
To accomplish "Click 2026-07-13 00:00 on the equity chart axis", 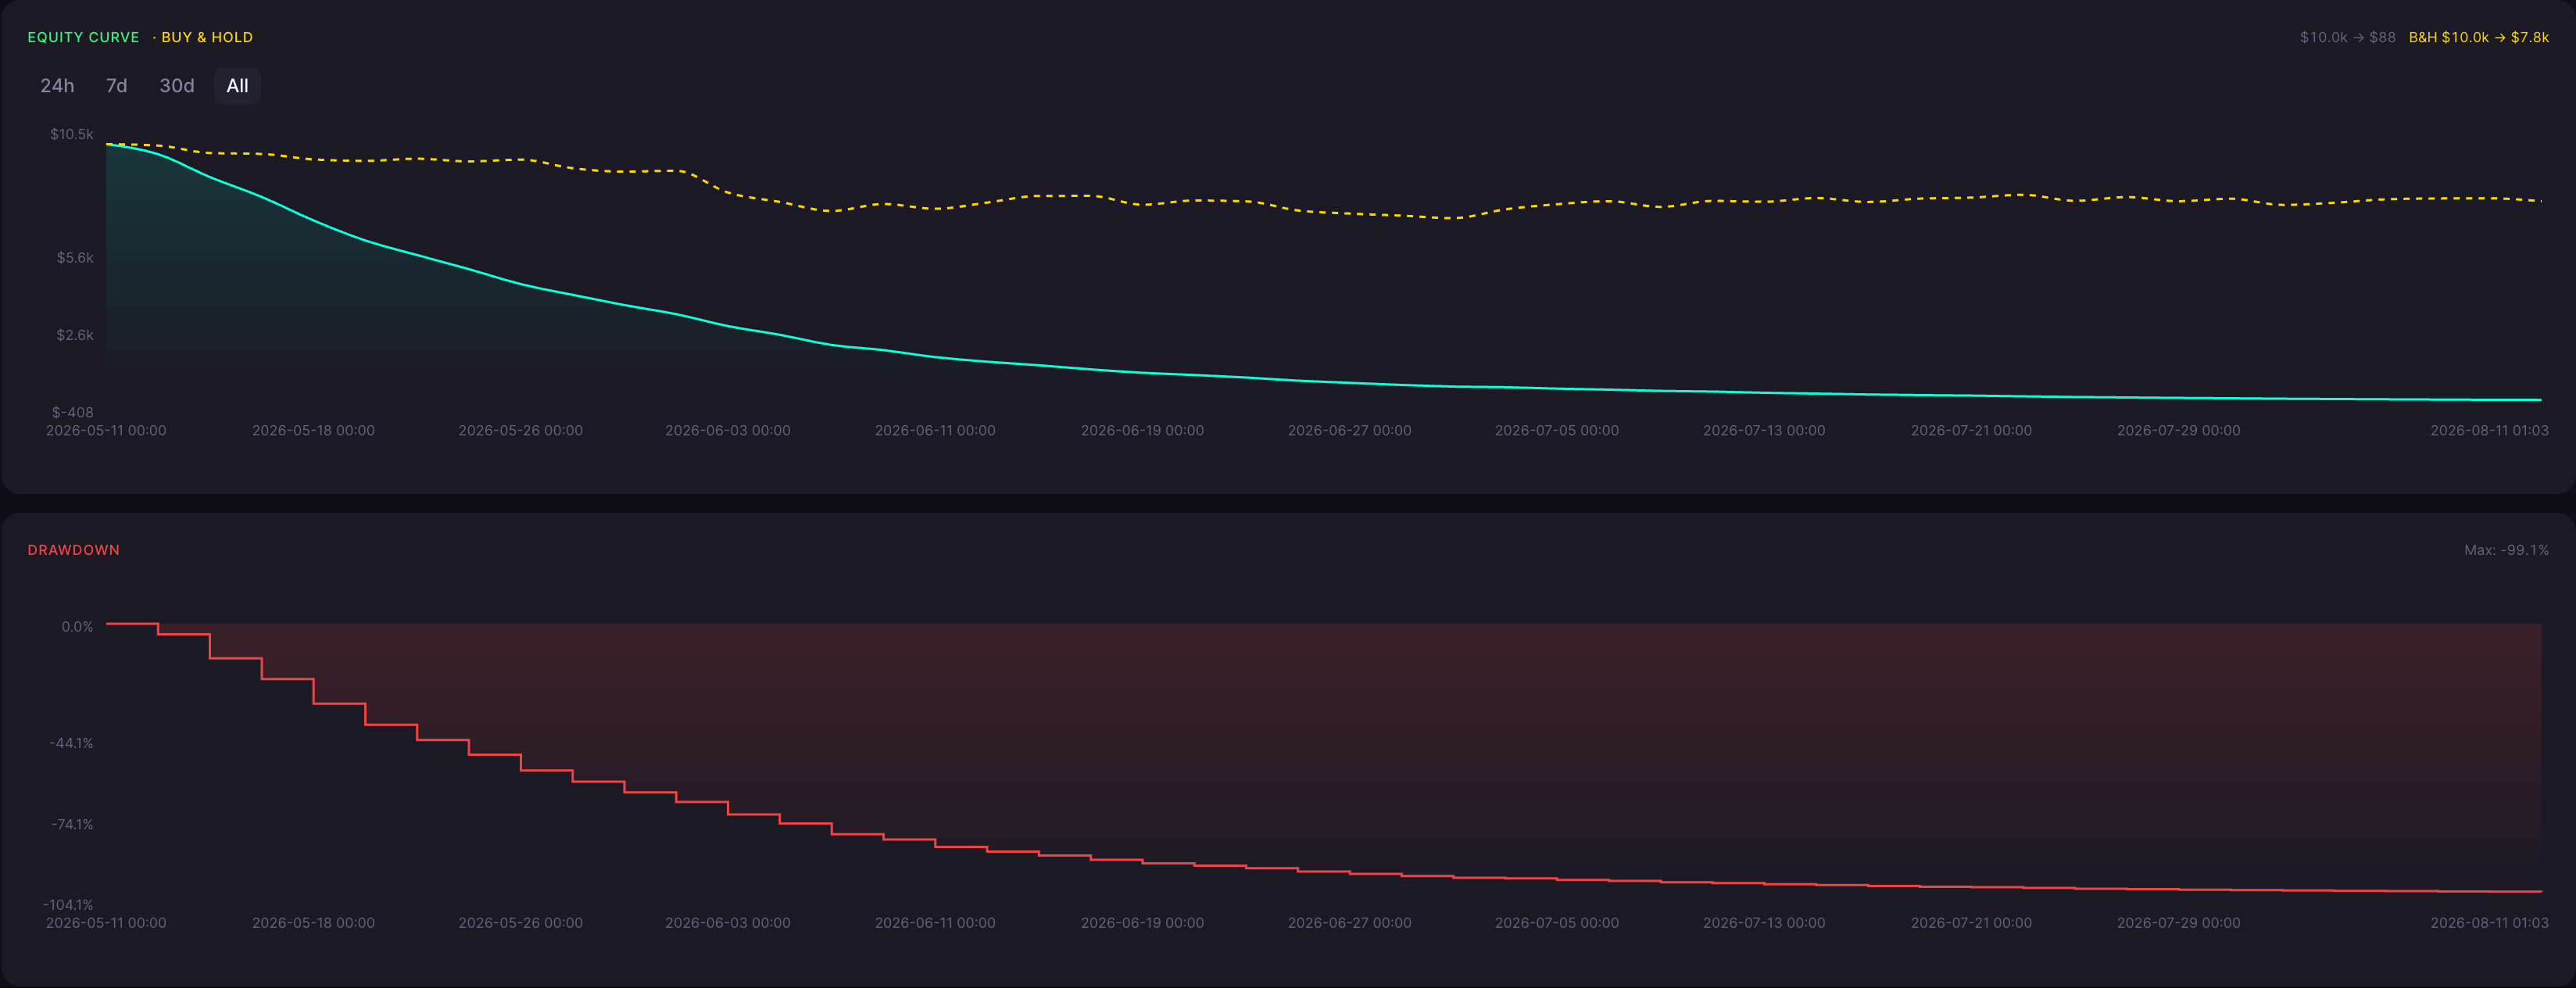I will 1764,430.
